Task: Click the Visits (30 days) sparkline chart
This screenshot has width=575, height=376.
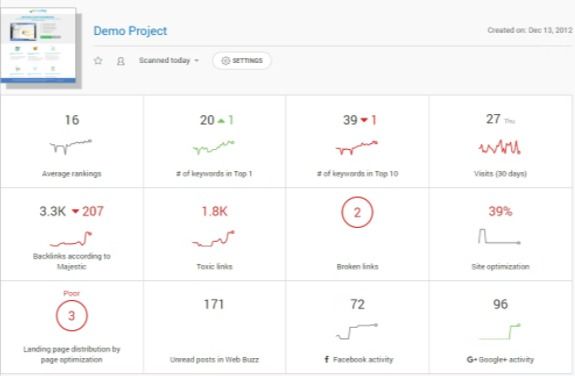Action: pyautogui.click(x=499, y=147)
